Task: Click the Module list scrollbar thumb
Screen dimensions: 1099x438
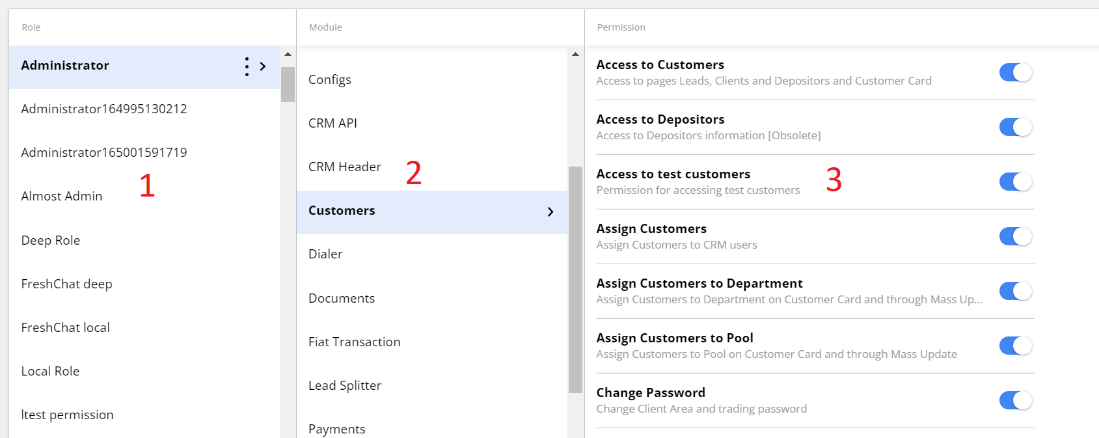Action: [x=575, y=280]
